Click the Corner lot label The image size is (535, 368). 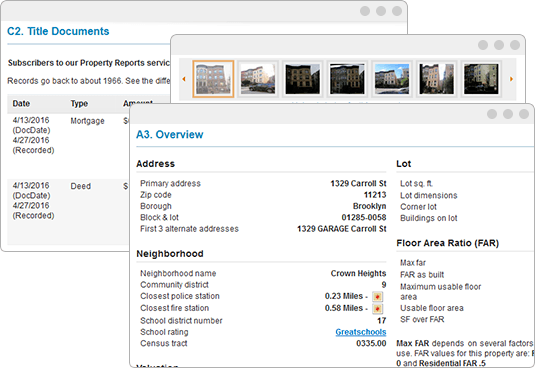coord(418,207)
